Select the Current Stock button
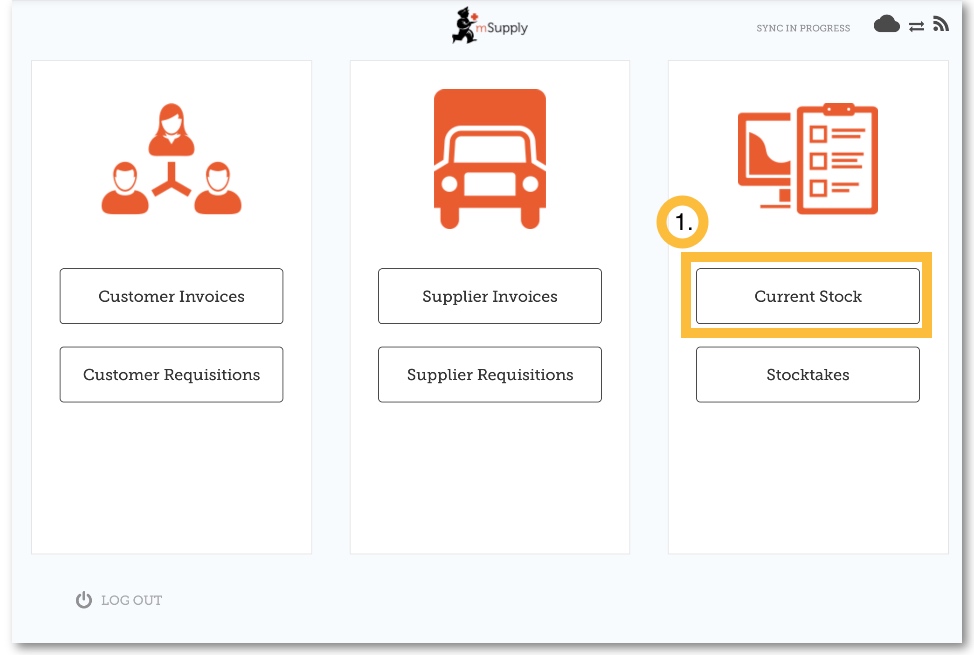The height and width of the screenshot is (655, 974). 807,296
